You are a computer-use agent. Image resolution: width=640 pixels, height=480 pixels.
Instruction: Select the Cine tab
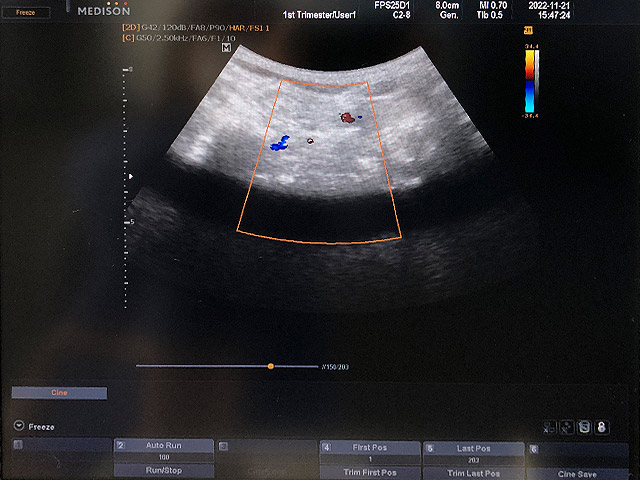click(59, 393)
